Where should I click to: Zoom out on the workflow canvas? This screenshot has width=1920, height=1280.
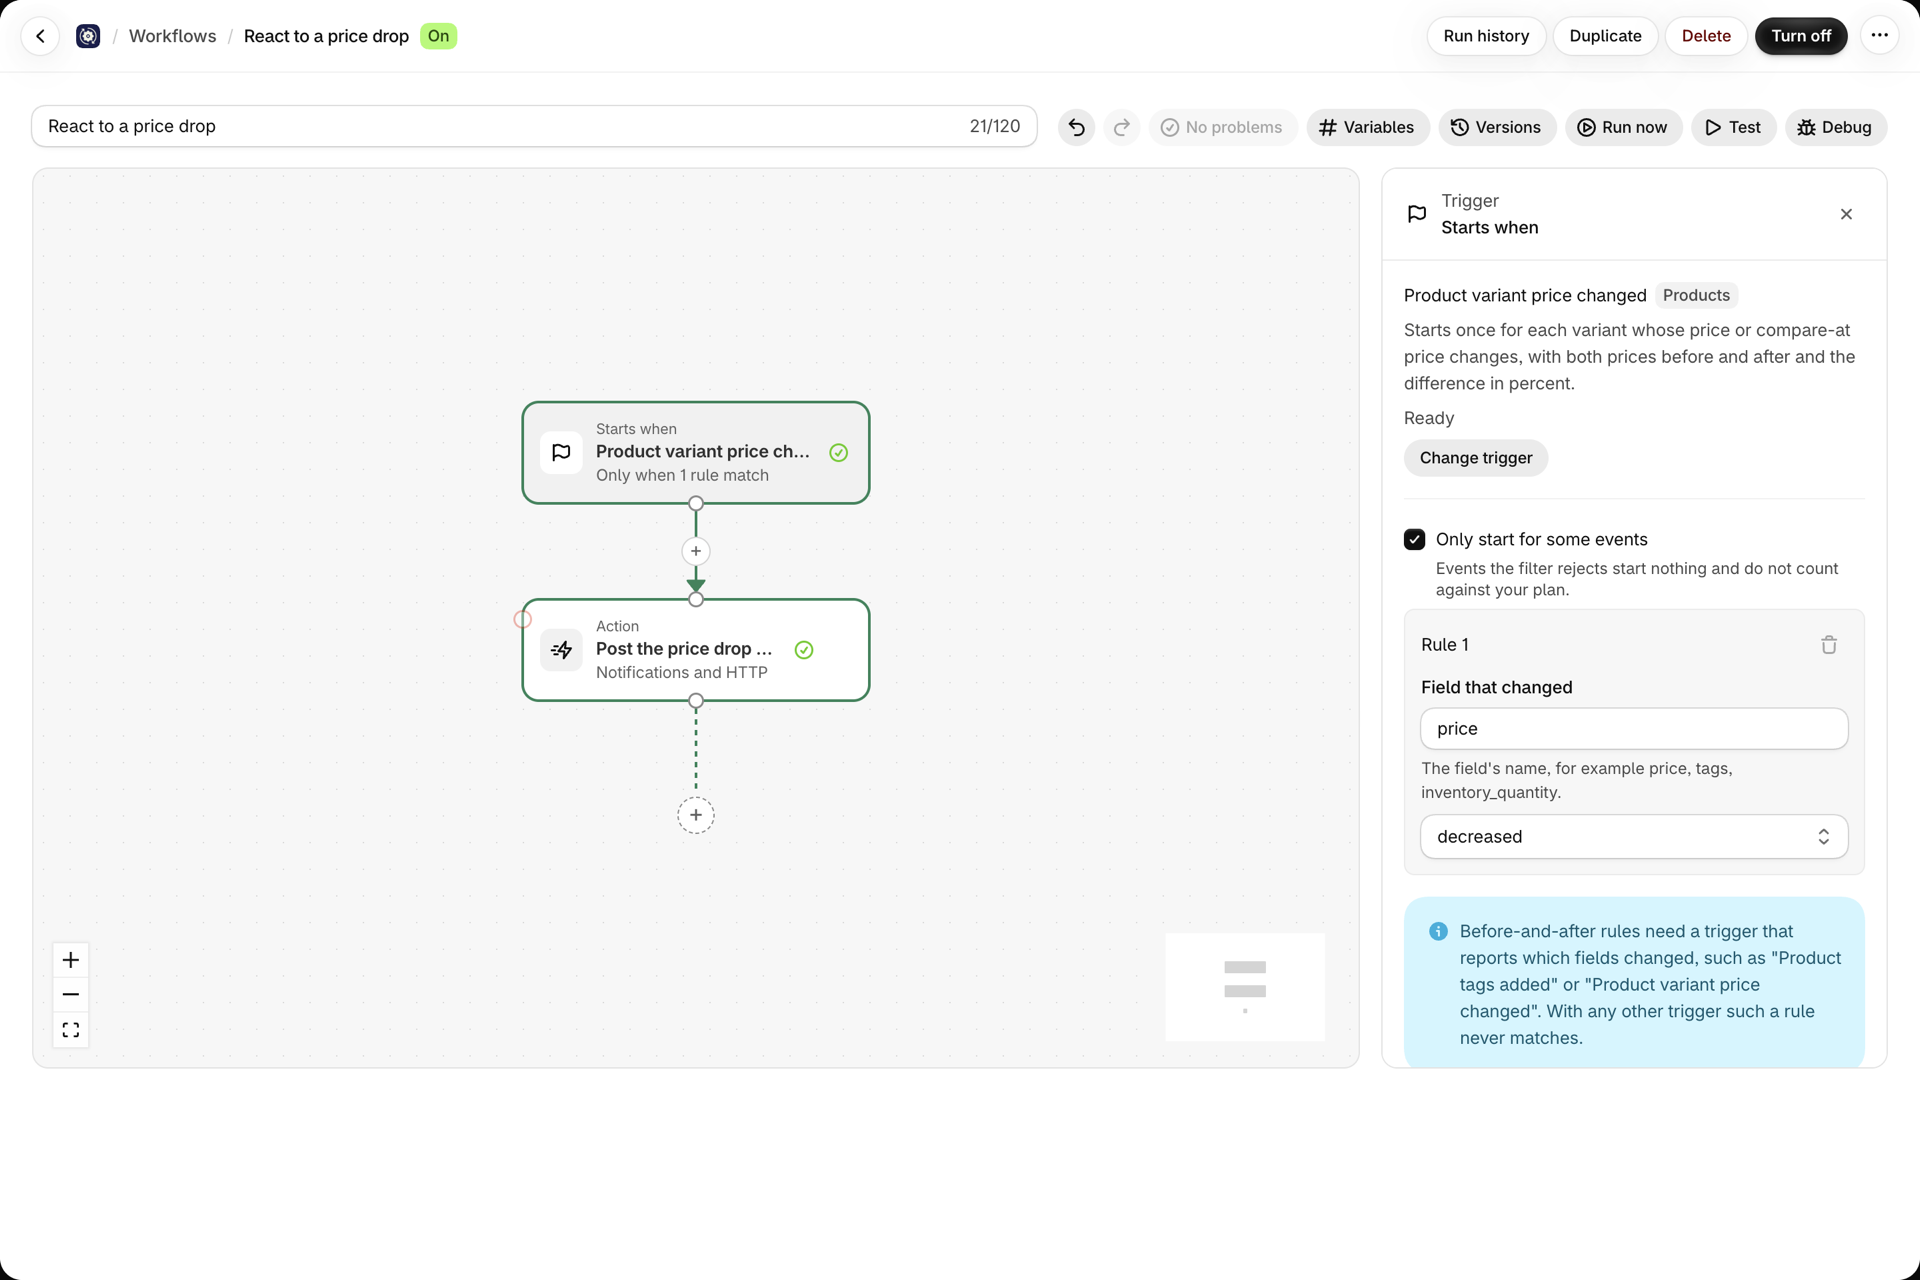click(x=71, y=995)
